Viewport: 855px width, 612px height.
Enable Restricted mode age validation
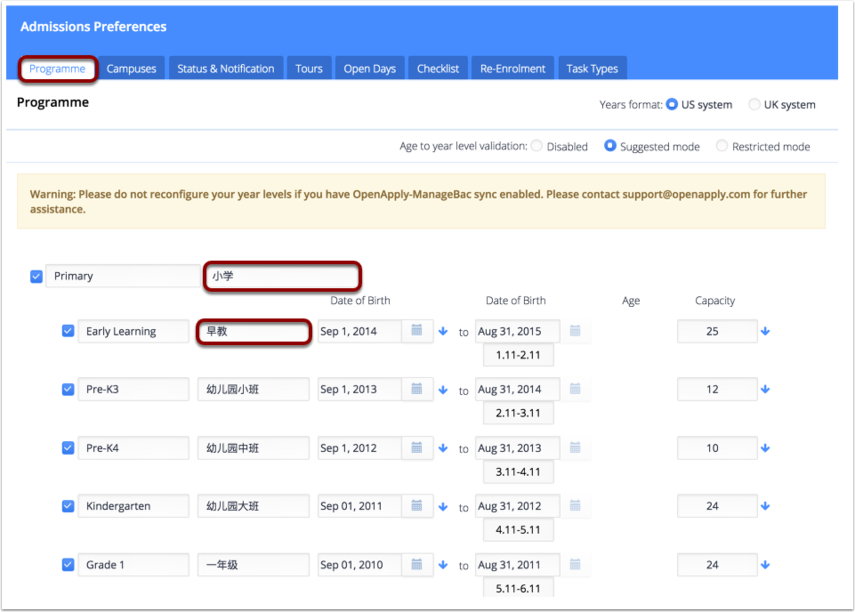click(722, 147)
